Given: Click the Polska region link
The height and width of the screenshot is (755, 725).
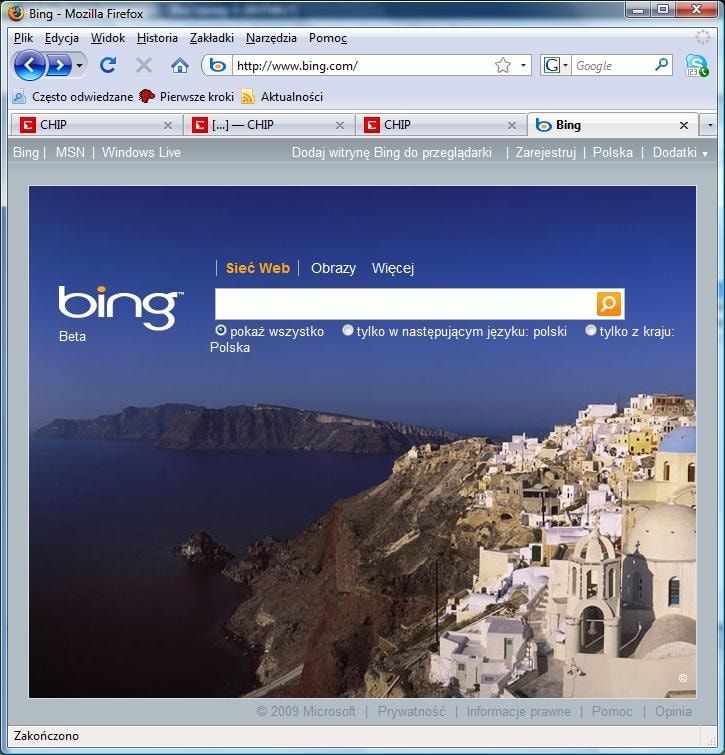Looking at the screenshot, I should click(x=612, y=153).
